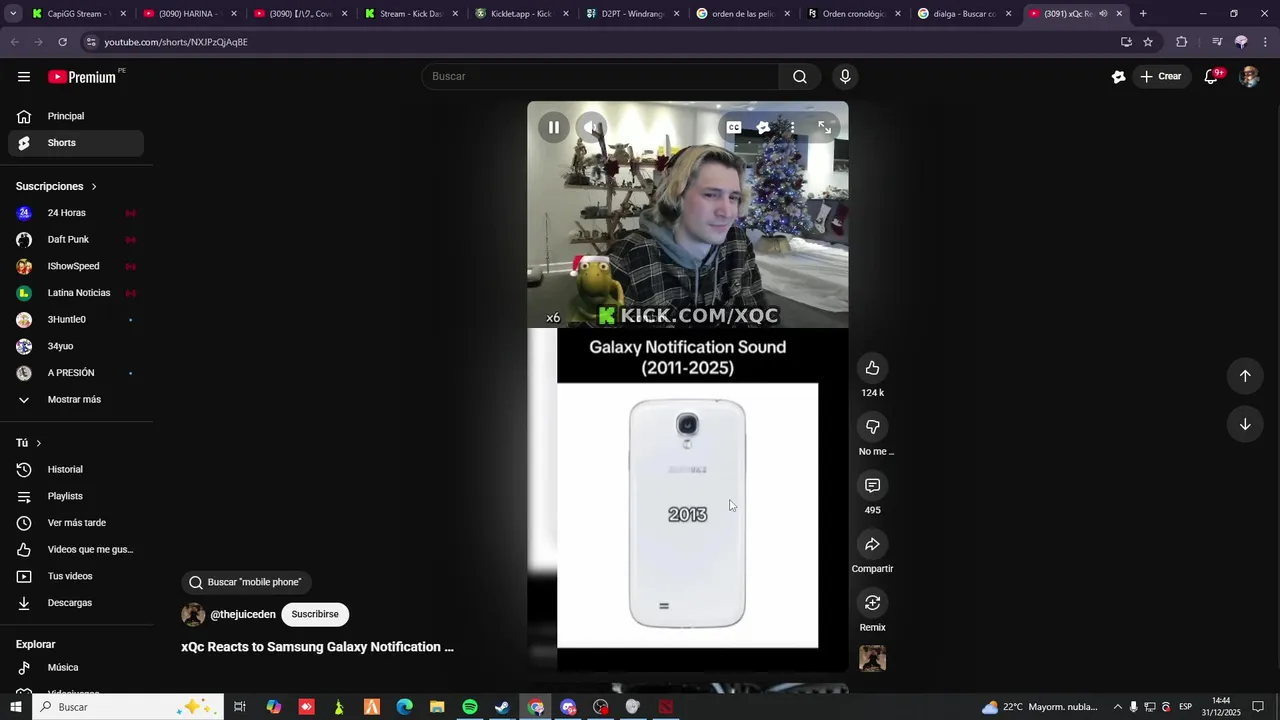Image resolution: width=1280 pixels, height=720 pixels.
Task: Open the YouTube hamburger guide menu
Action: click(x=24, y=77)
